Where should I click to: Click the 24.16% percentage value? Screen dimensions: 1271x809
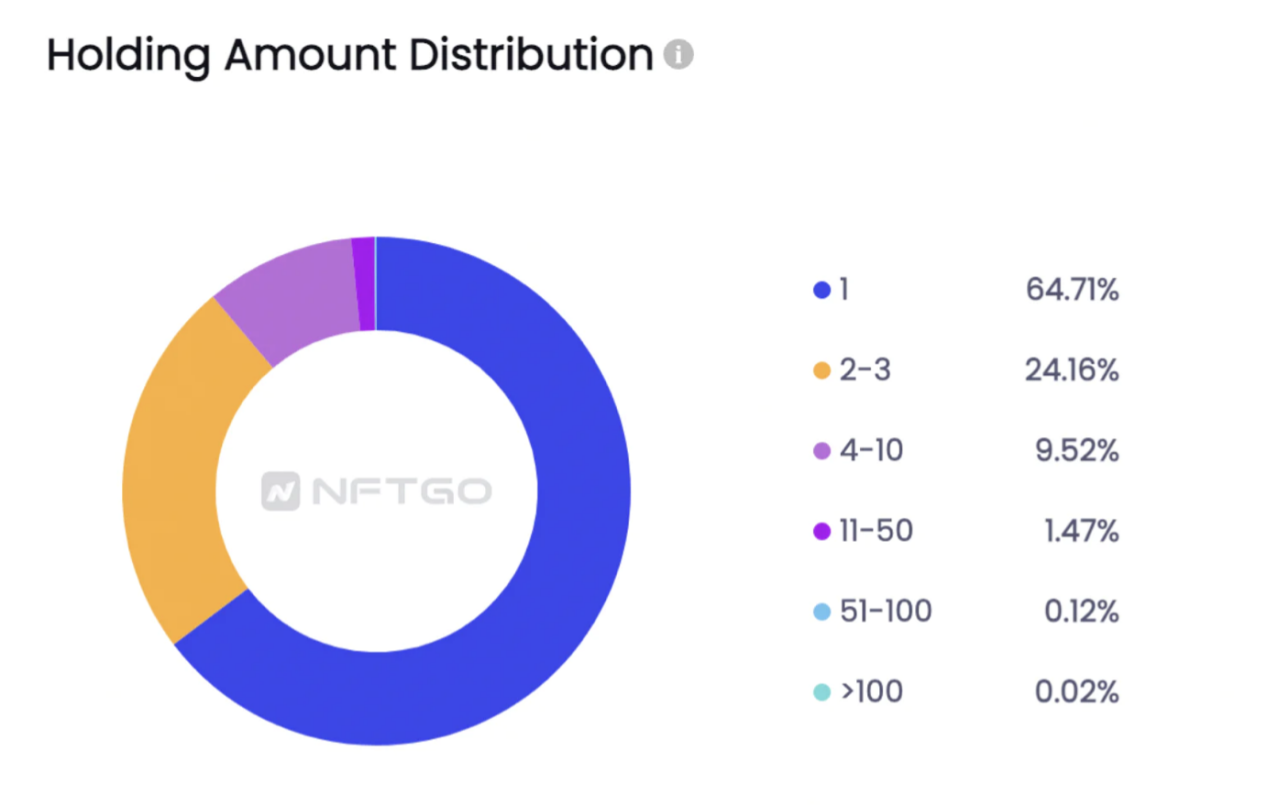1072,371
